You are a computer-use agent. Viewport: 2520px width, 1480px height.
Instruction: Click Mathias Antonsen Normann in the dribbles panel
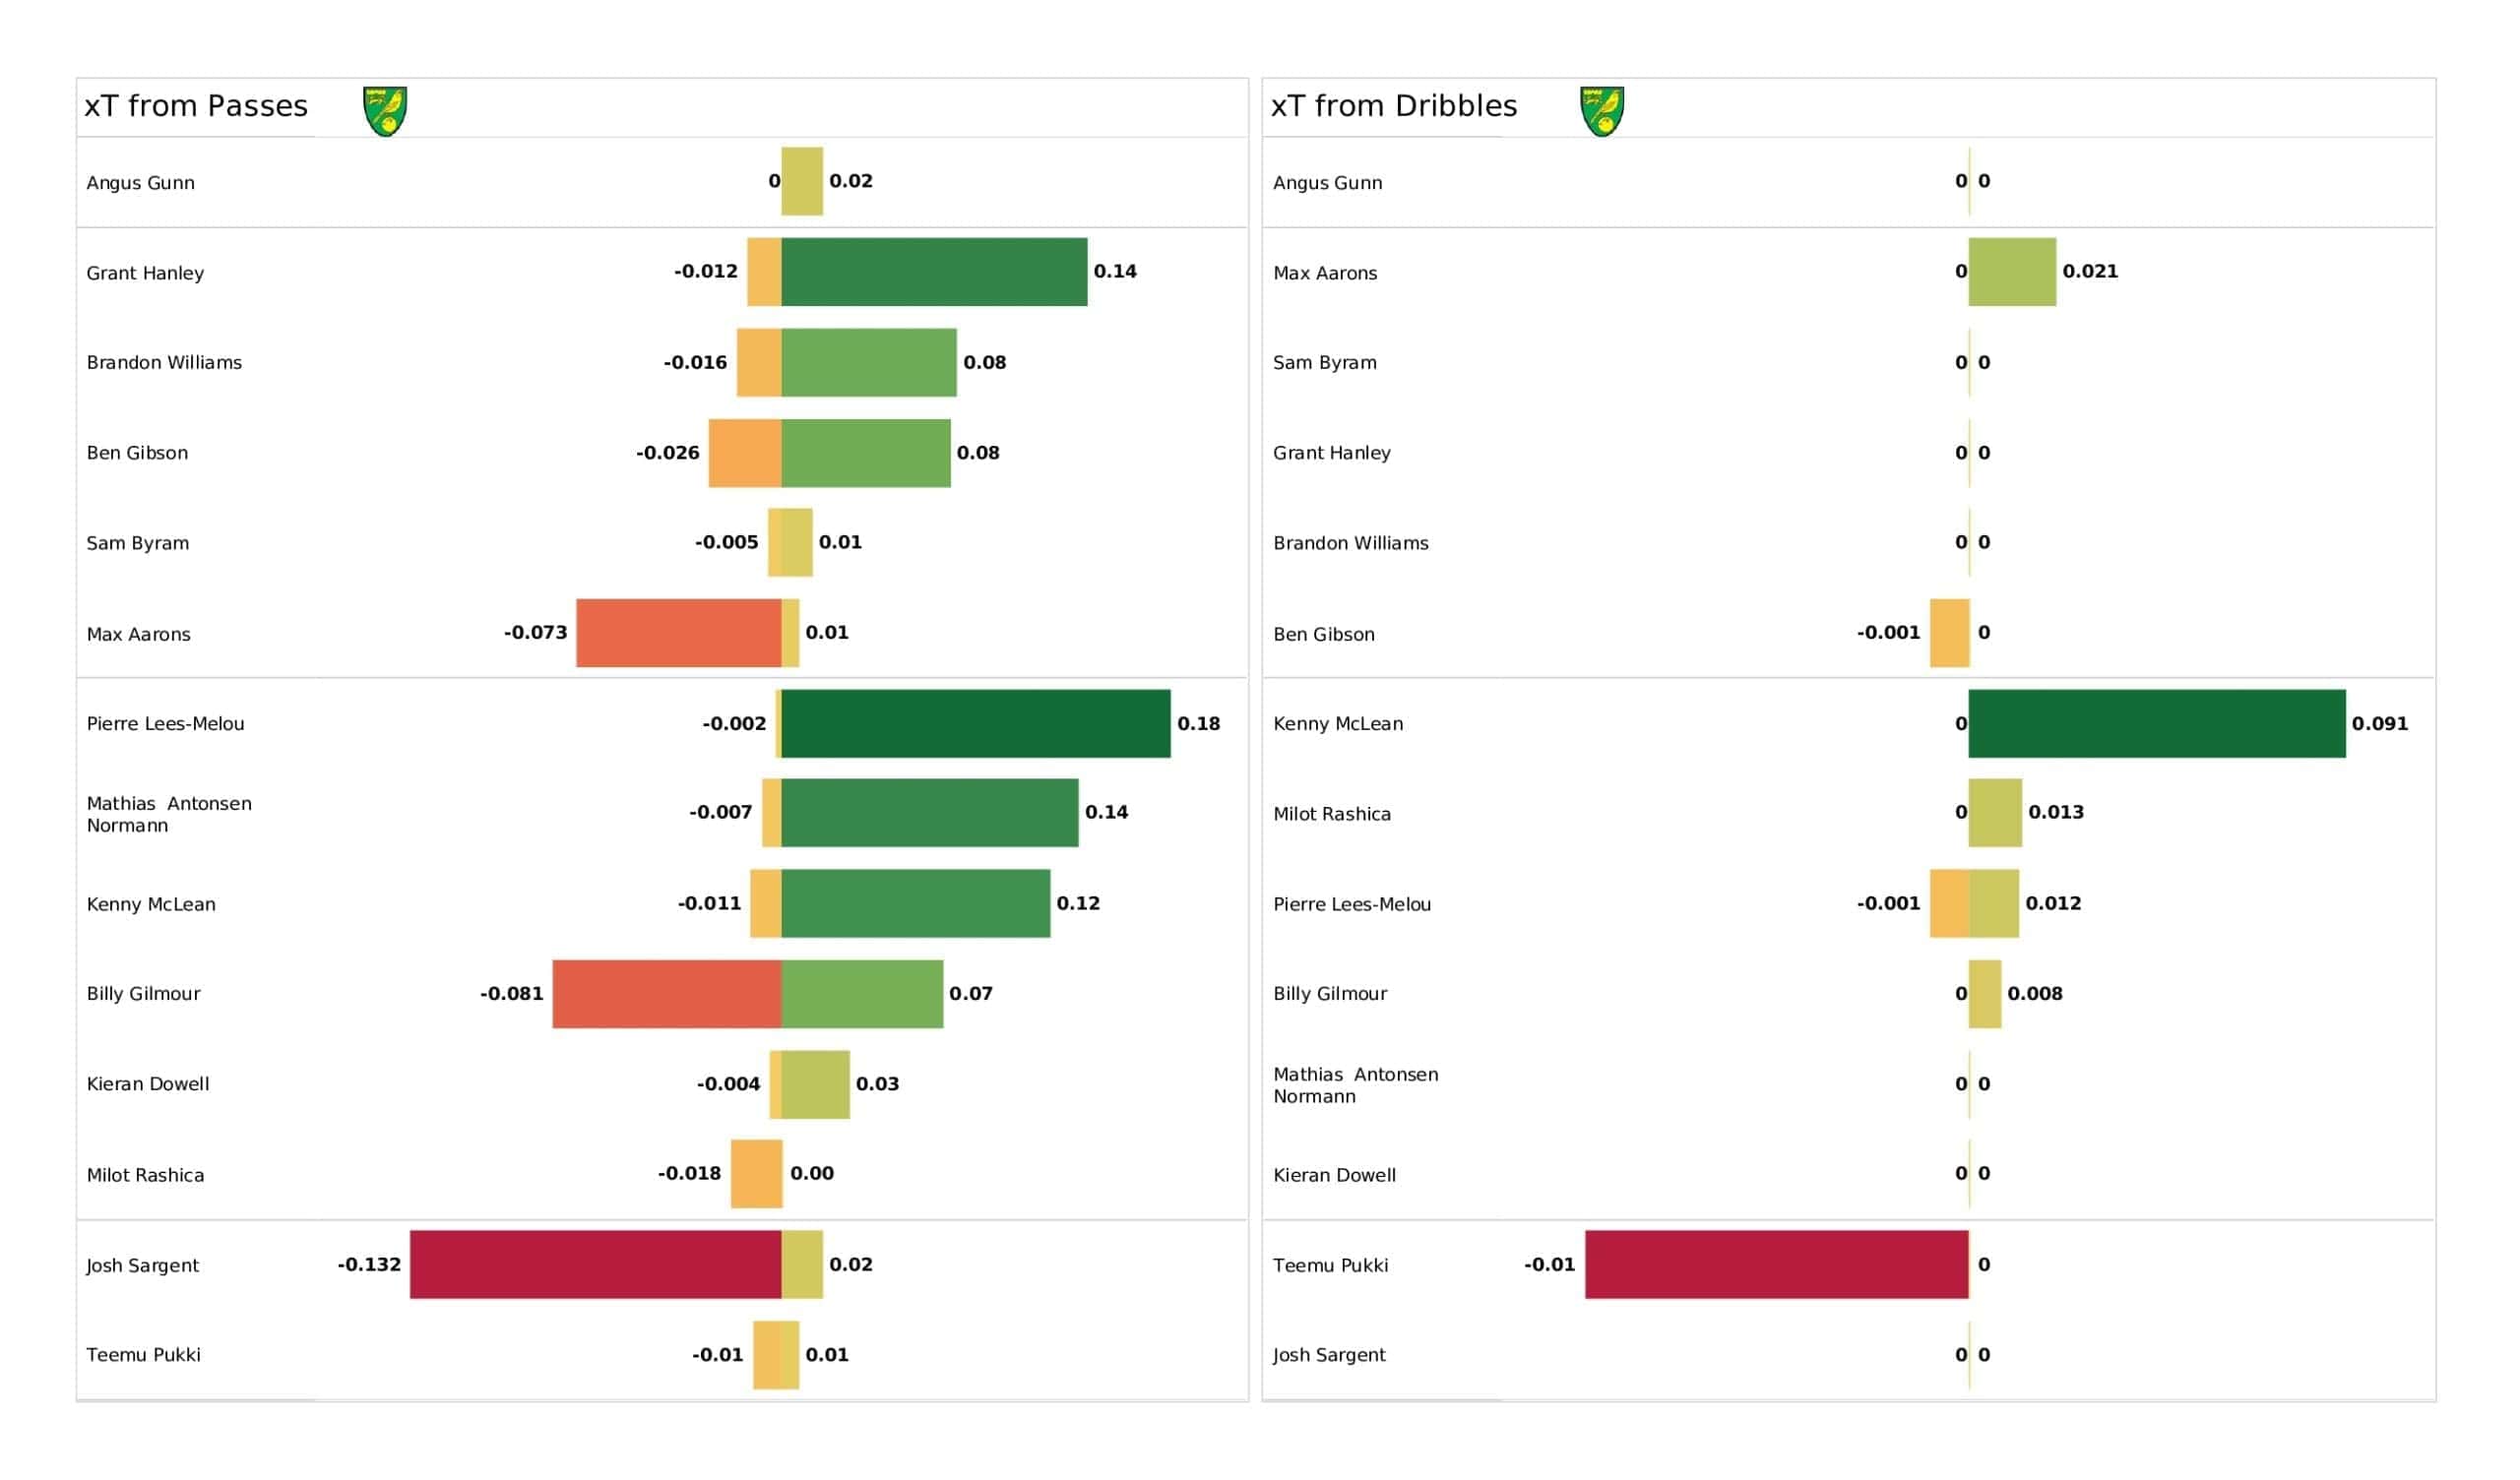click(1355, 1085)
